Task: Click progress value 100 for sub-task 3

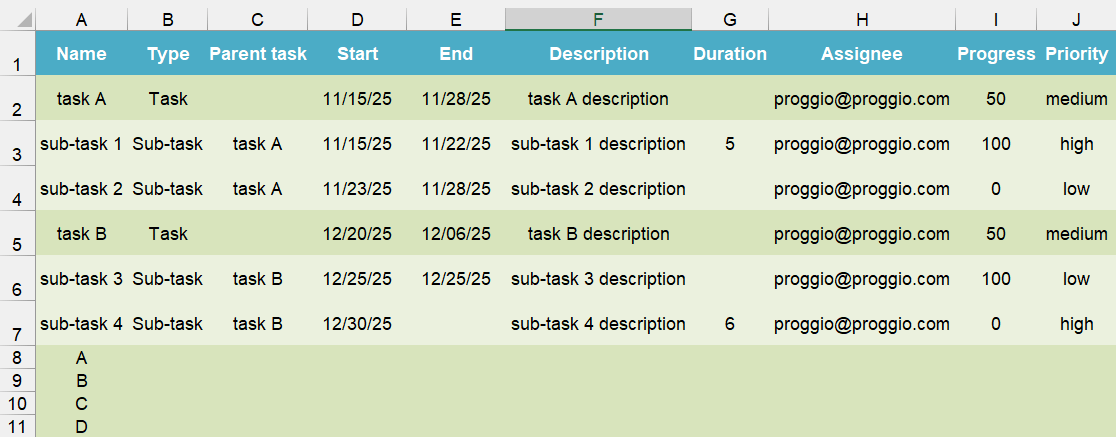Action: (995, 278)
